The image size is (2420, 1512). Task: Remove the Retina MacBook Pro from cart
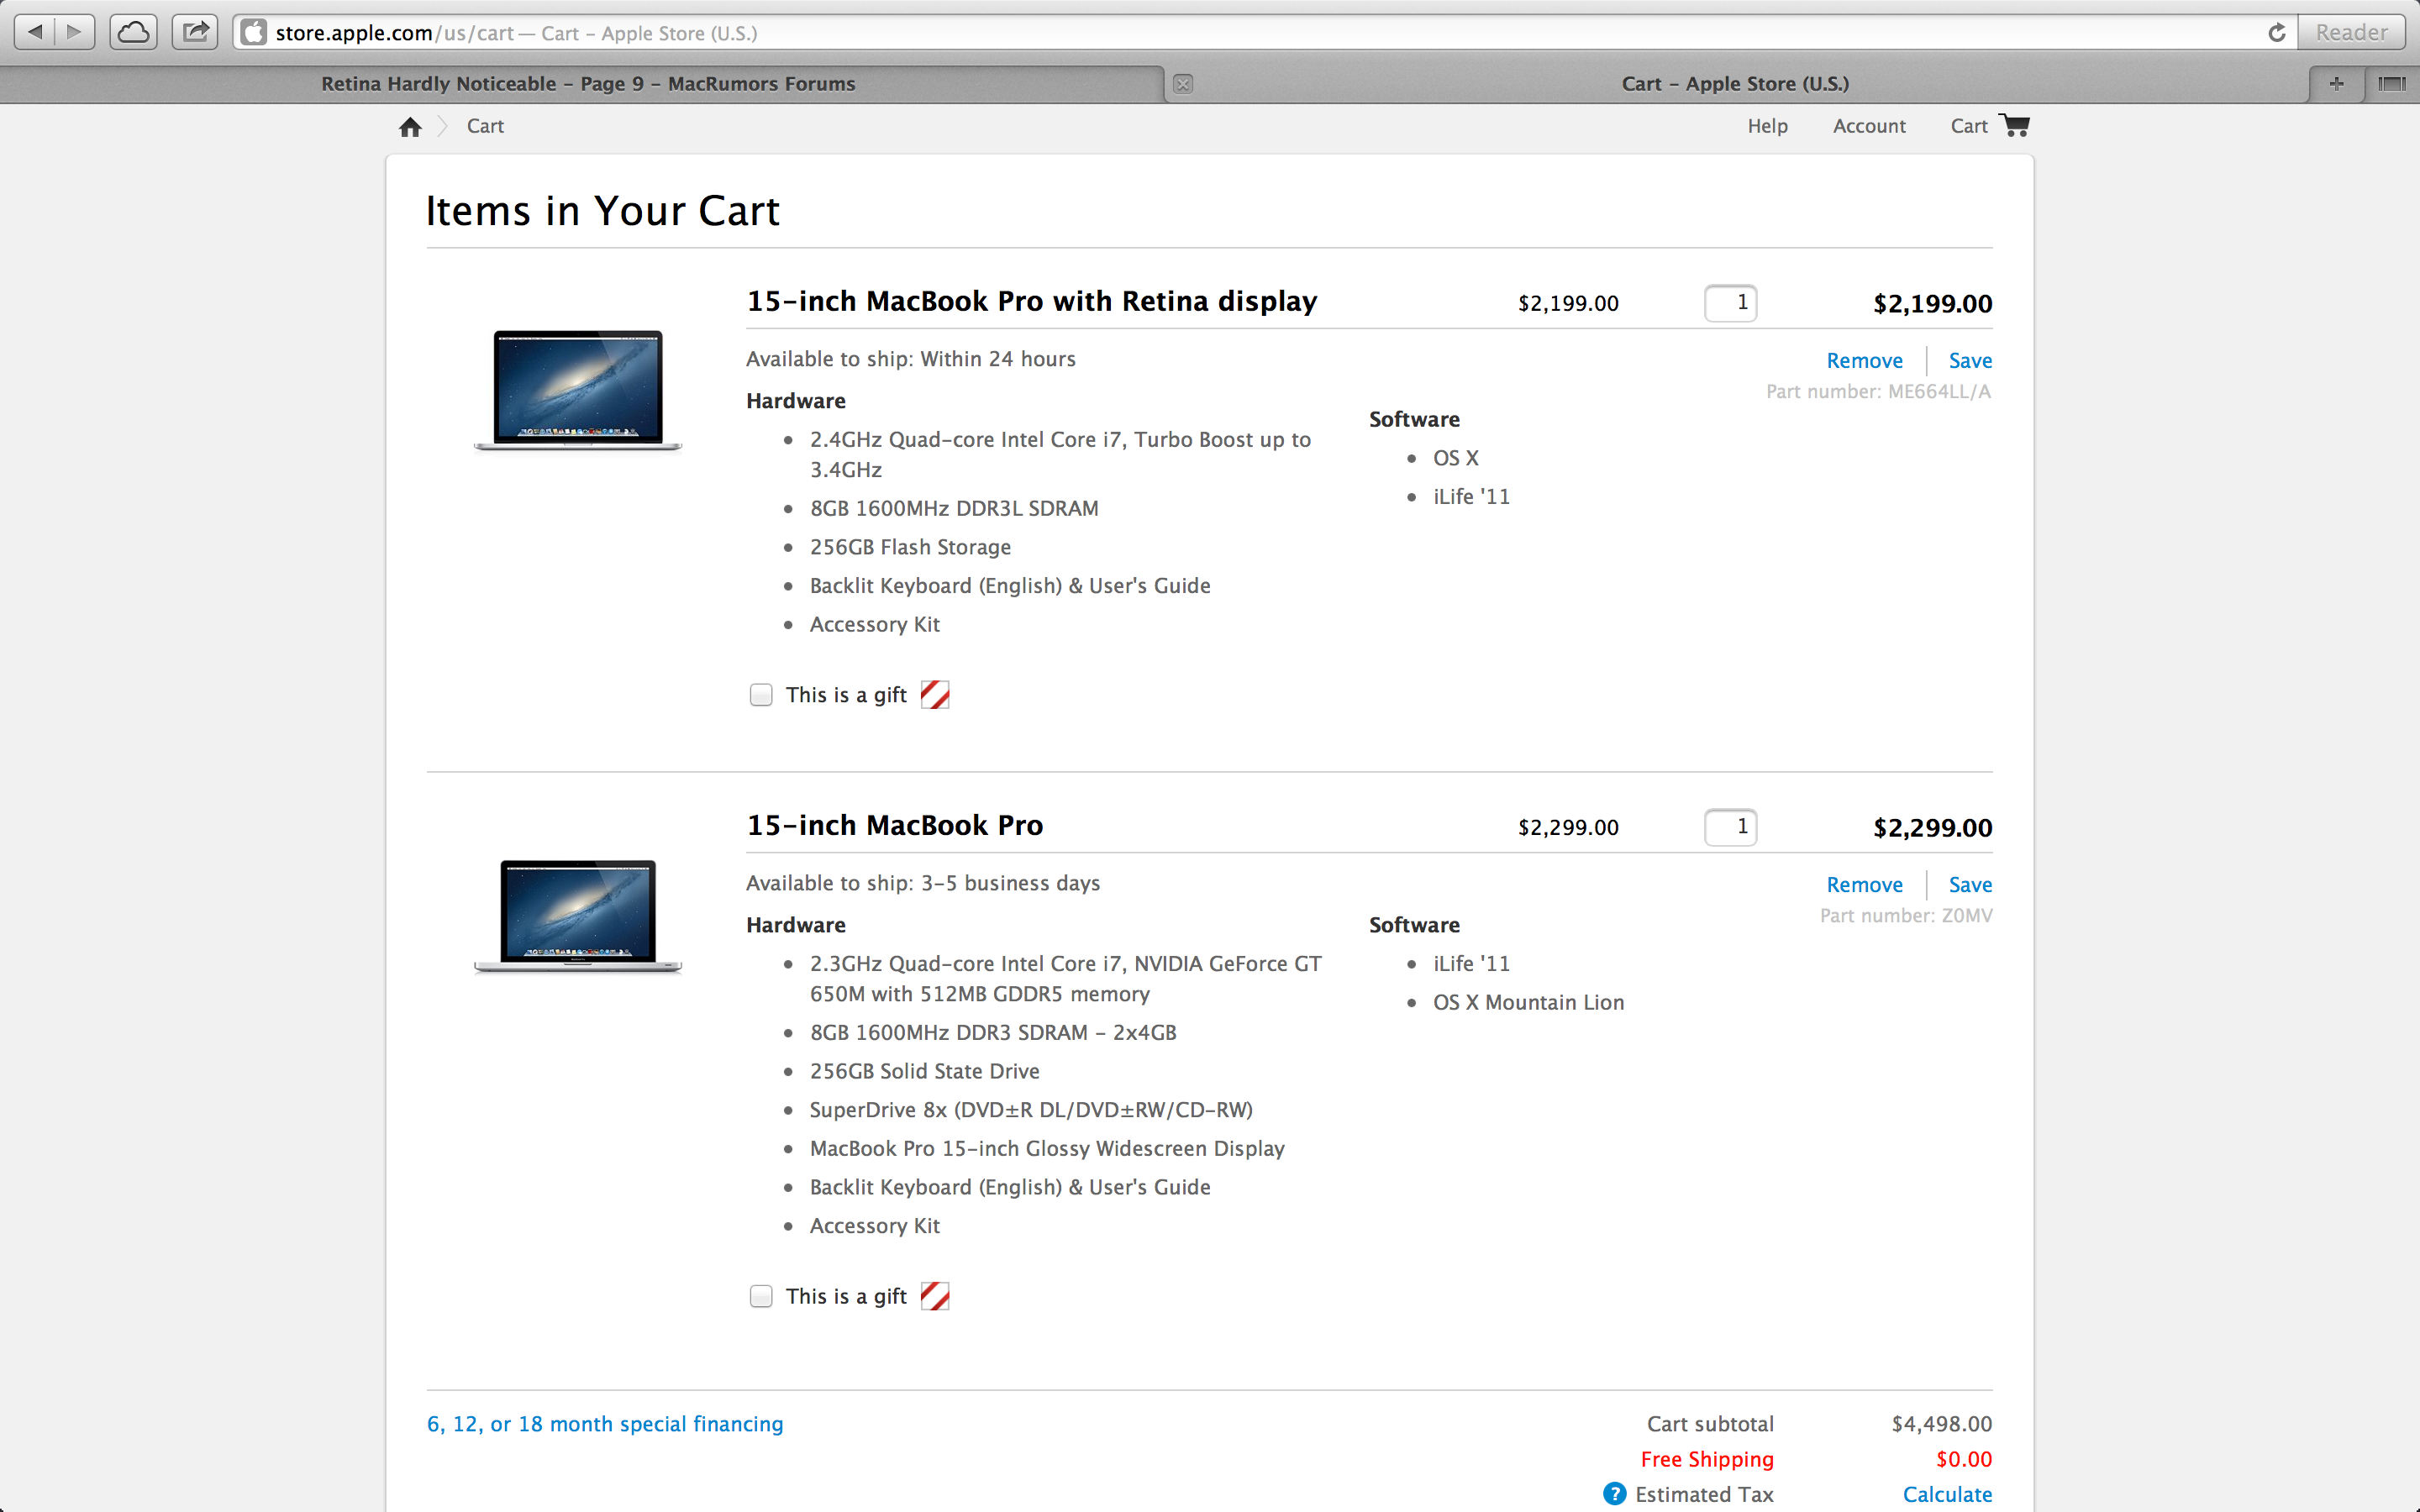point(1864,360)
